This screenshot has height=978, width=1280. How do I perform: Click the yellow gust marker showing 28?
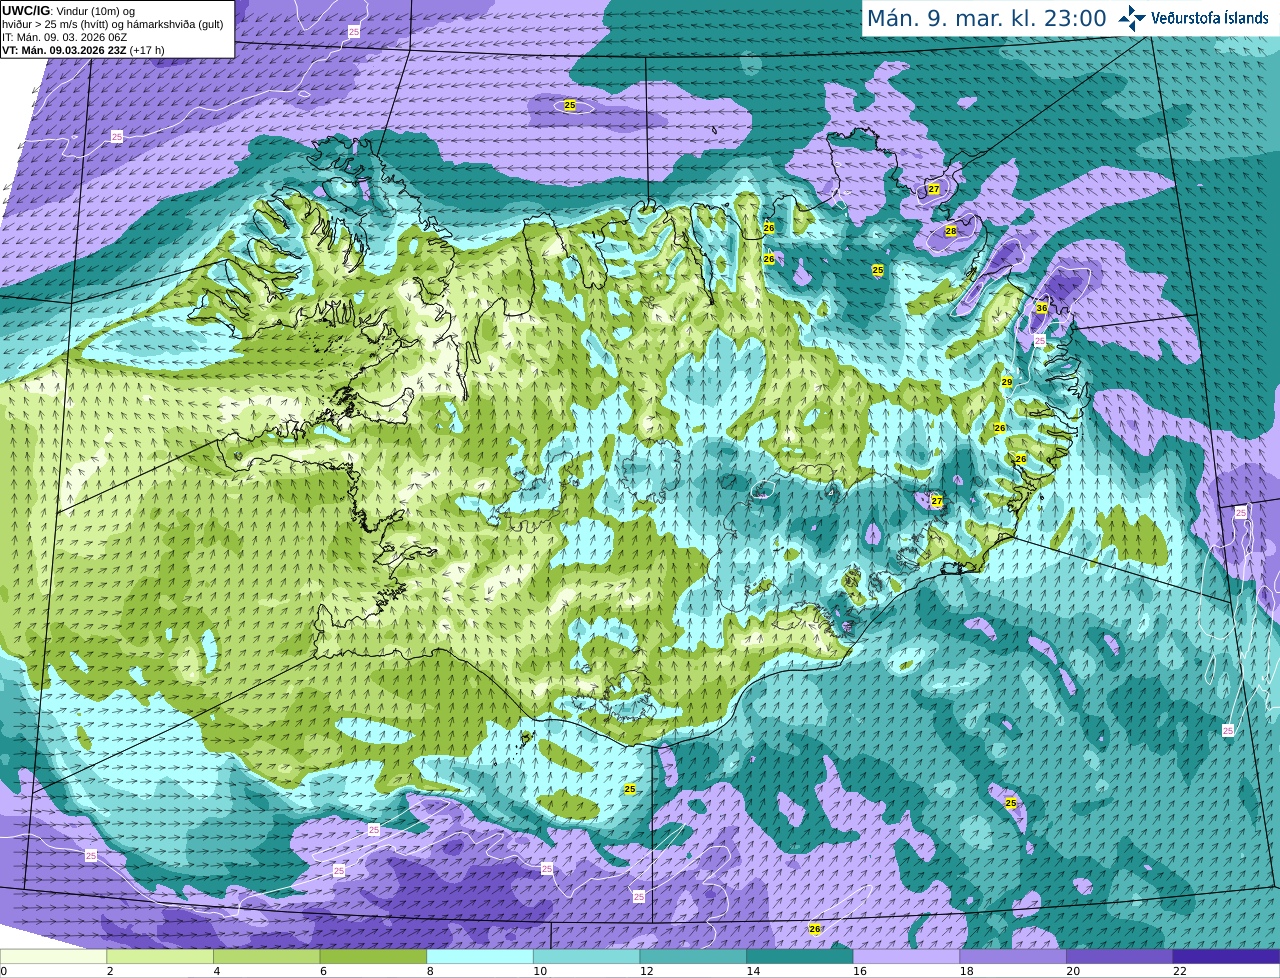pos(951,231)
